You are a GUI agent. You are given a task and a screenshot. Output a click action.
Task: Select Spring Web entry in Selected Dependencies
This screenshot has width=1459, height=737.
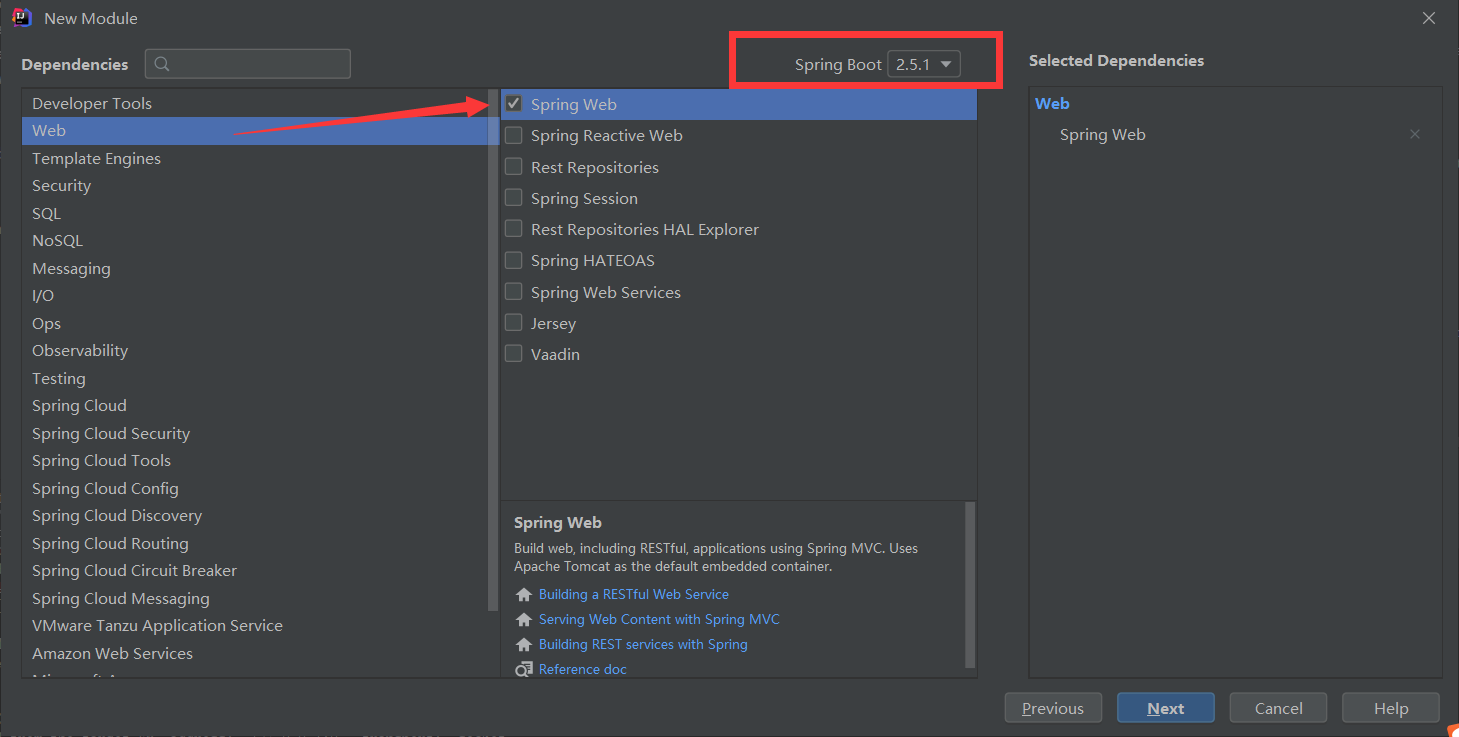click(1103, 135)
